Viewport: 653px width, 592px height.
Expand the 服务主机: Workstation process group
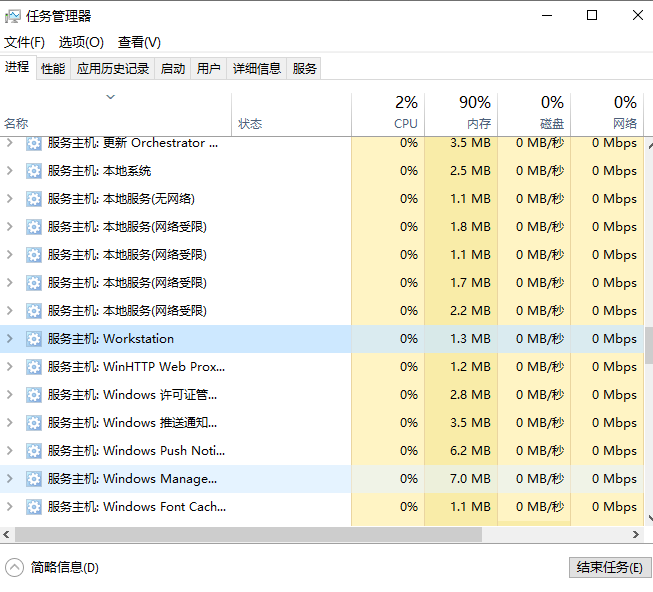[x=10, y=339]
